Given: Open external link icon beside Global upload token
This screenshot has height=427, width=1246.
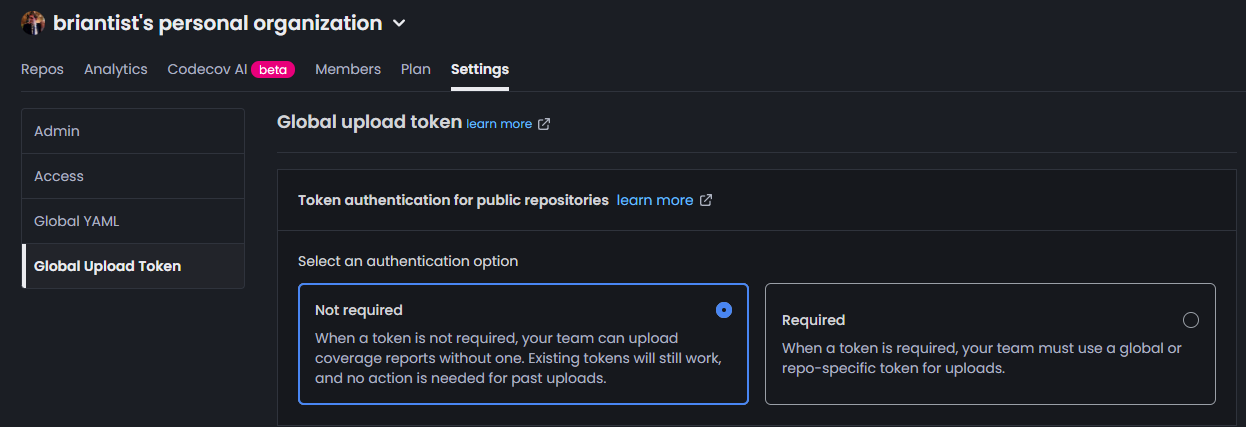Looking at the screenshot, I should [544, 124].
